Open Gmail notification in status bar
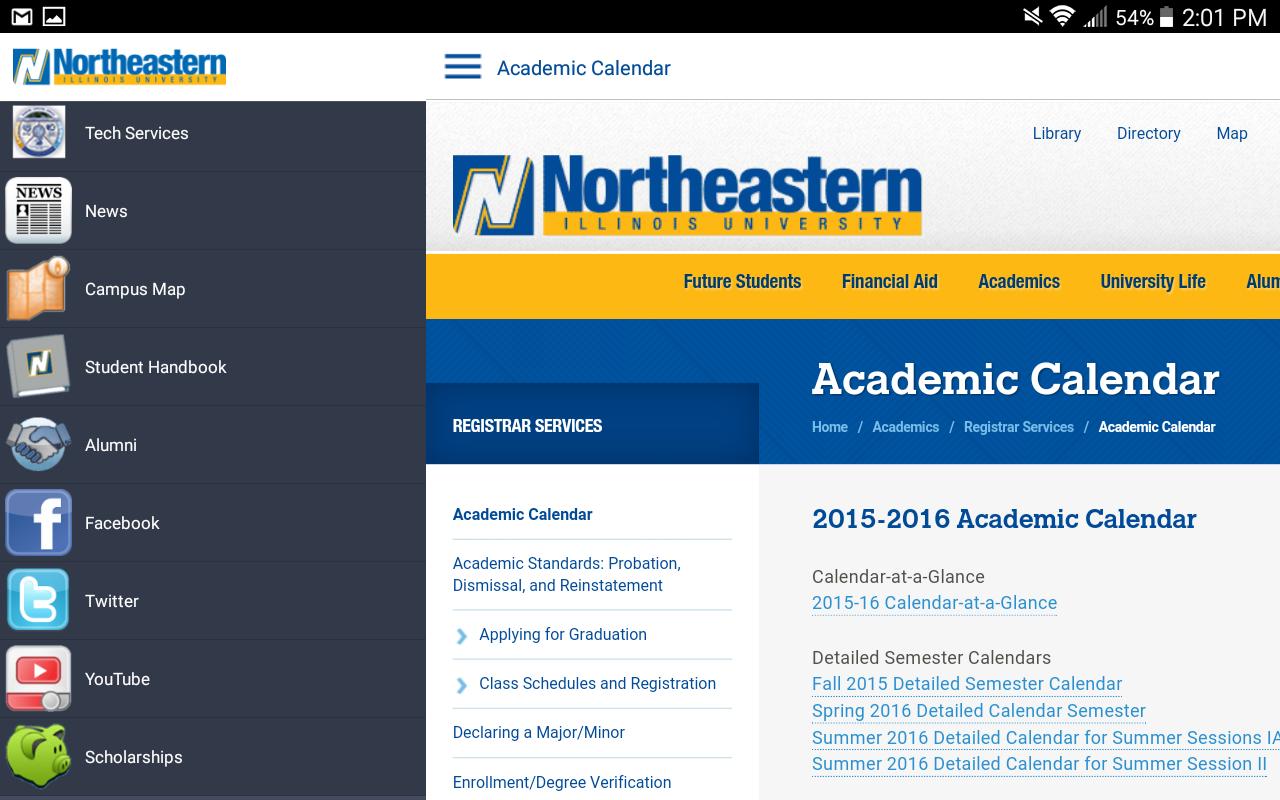This screenshot has width=1280, height=800. tap(21, 16)
